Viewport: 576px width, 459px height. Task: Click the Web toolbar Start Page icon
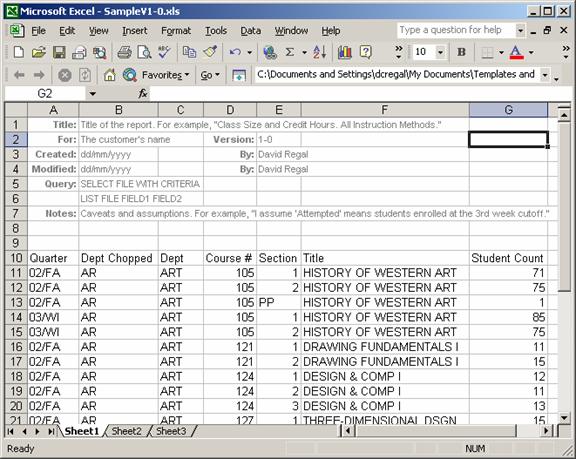(x=109, y=75)
